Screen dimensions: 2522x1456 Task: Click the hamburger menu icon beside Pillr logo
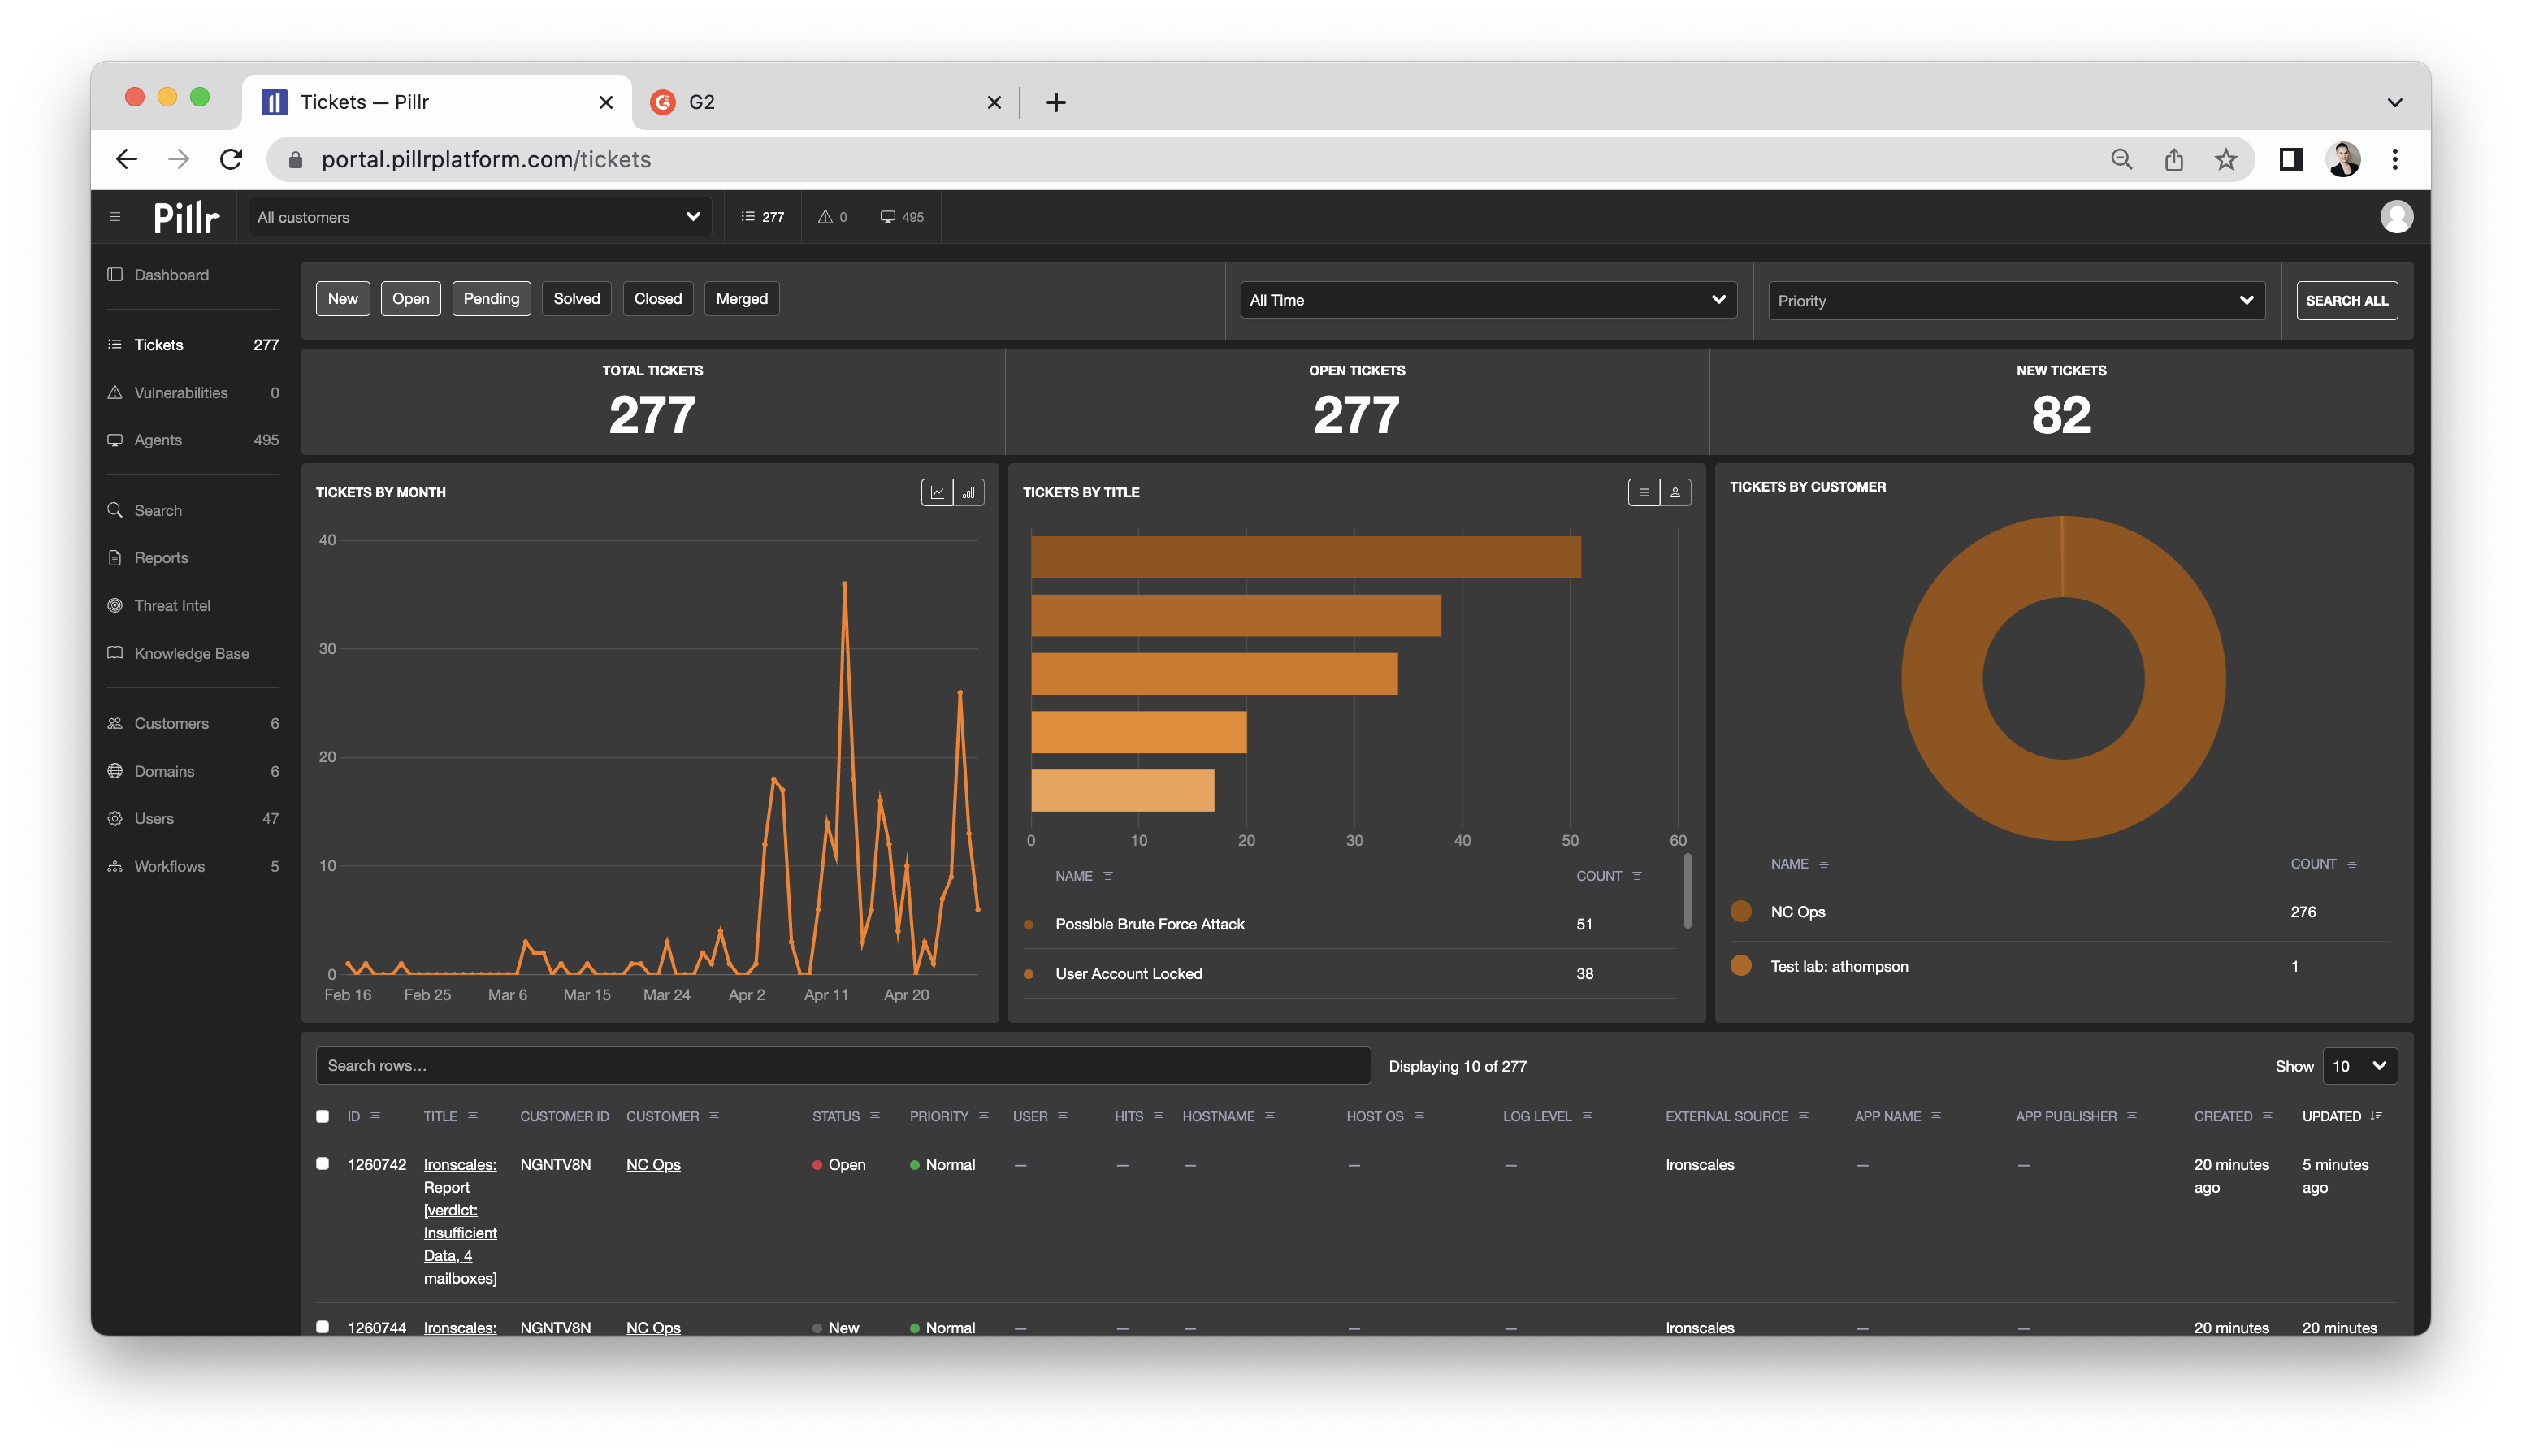(x=115, y=217)
